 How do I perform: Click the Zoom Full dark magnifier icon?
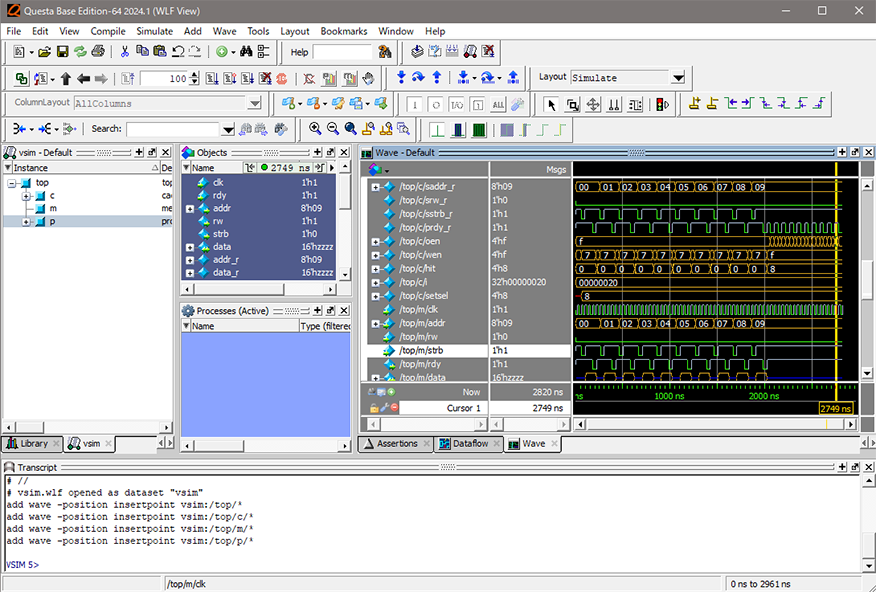pyautogui.click(x=350, y=129)
